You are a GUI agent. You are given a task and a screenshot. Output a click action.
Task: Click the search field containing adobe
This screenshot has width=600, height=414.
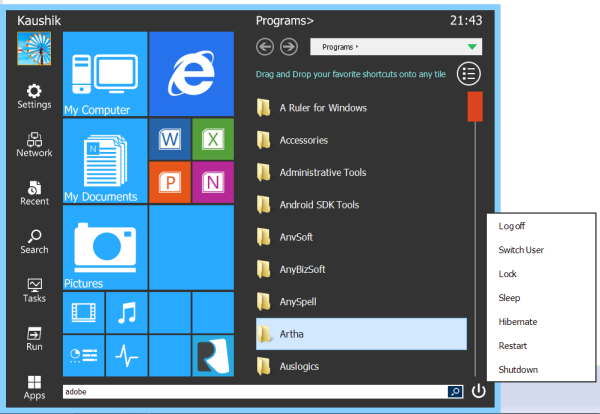coord(255,391)
